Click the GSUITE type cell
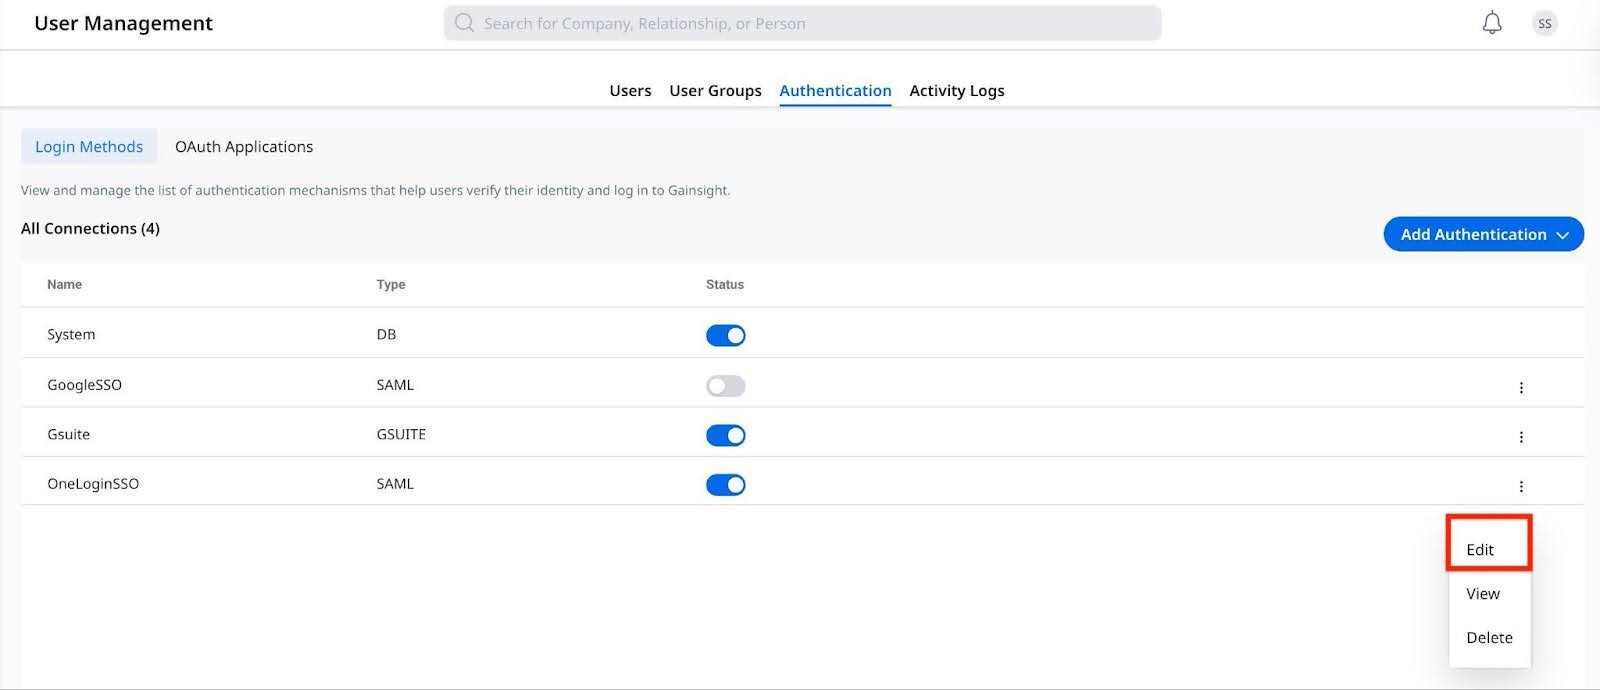1600x690 pixels. click(401, 434)
